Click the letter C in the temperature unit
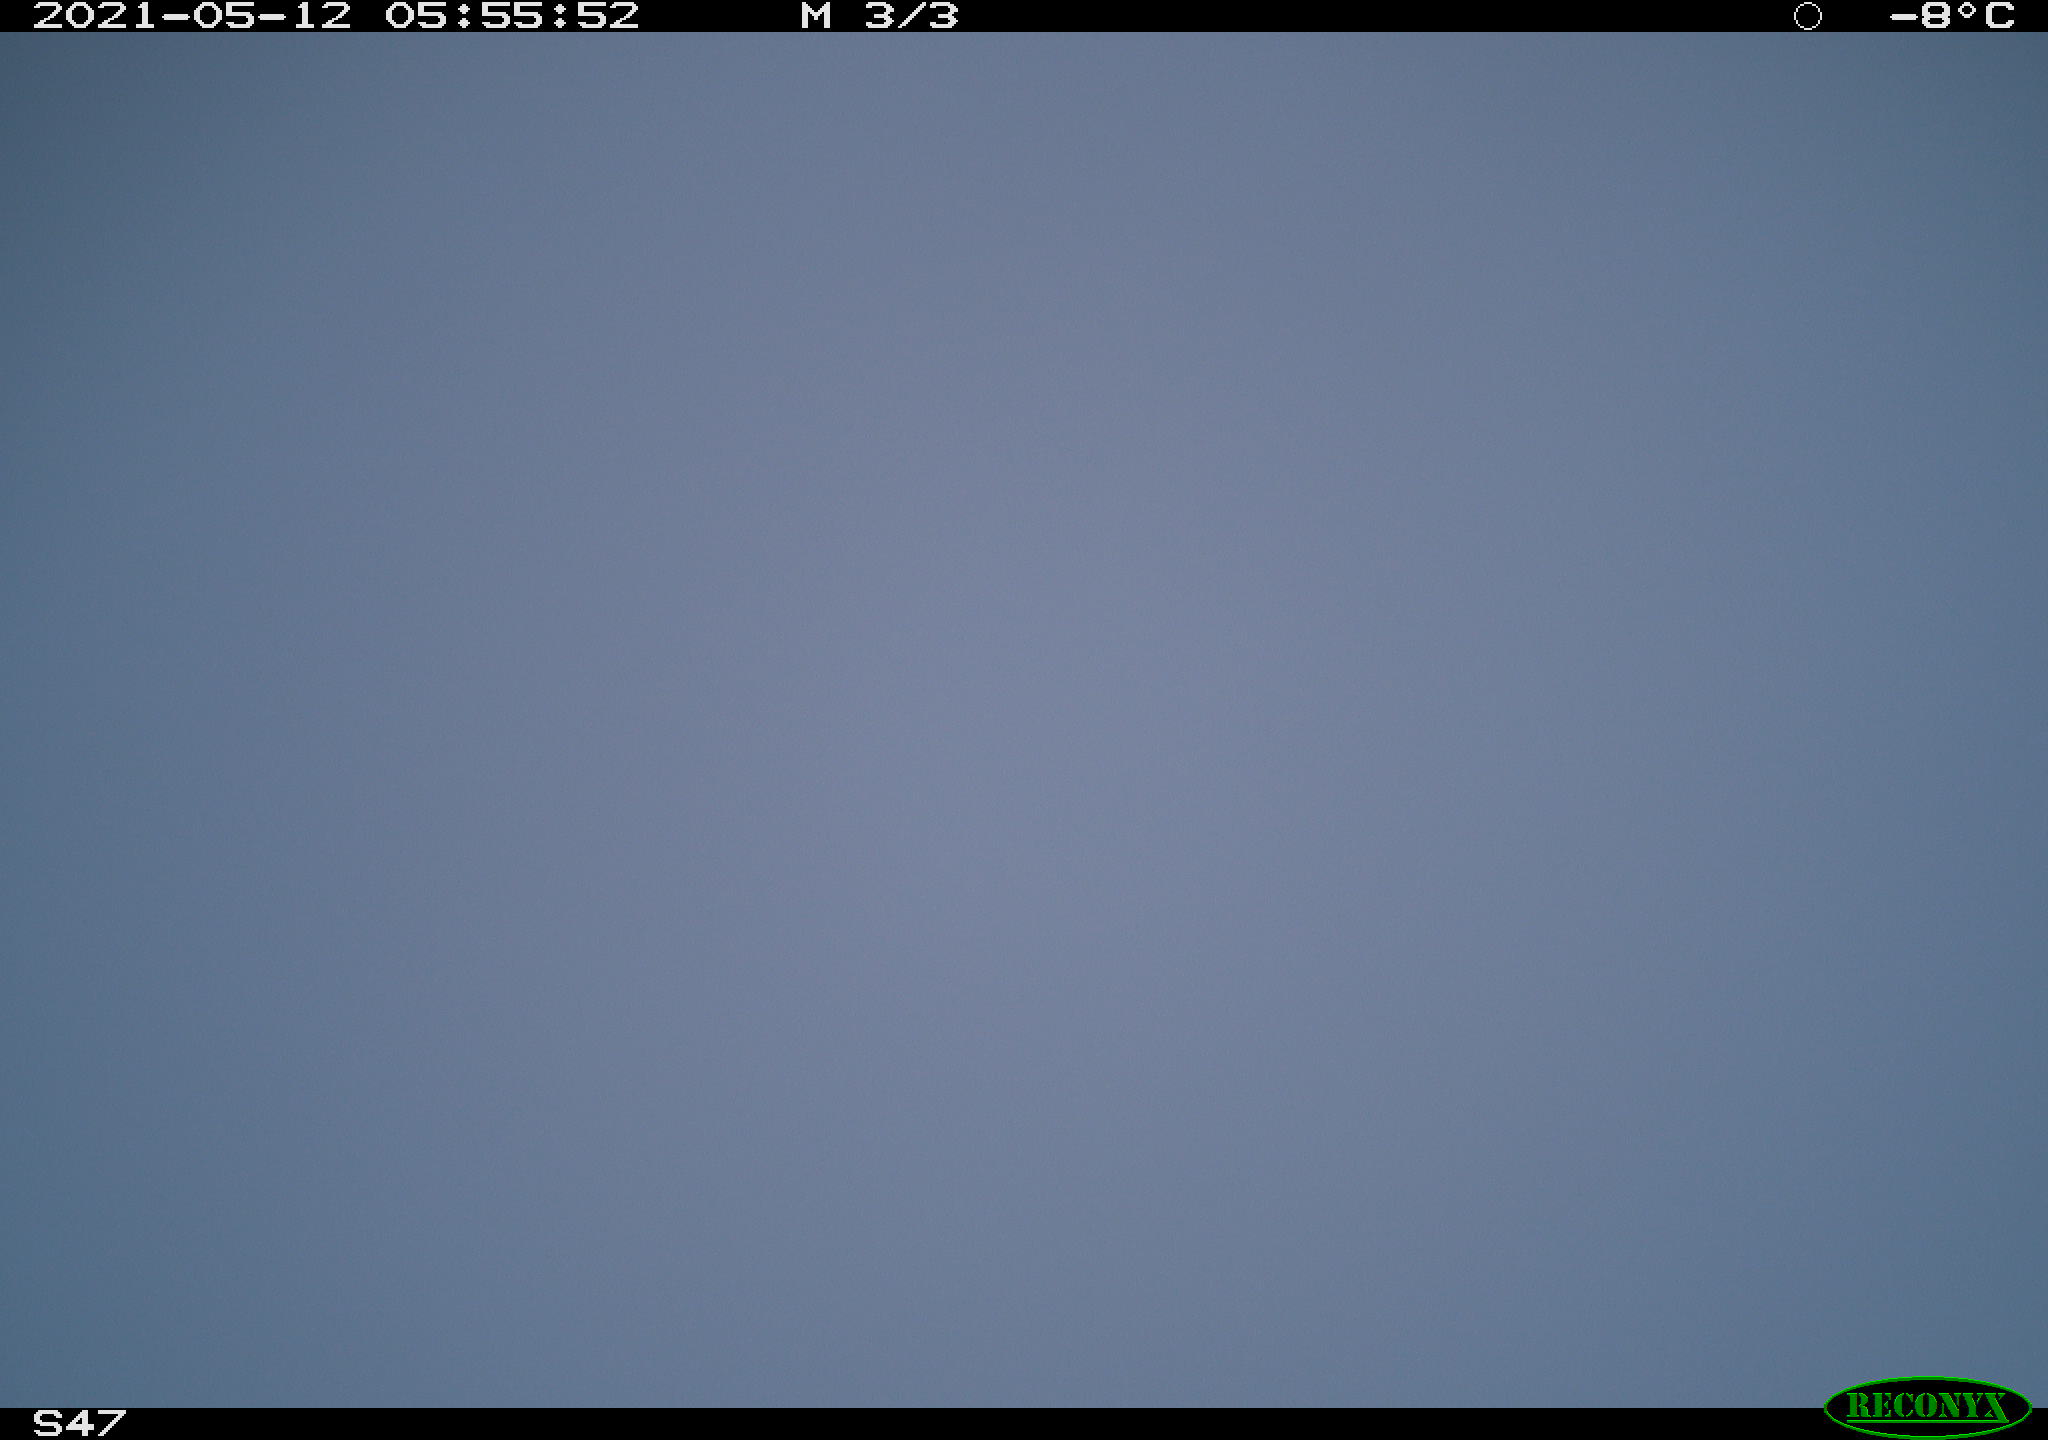Image resolution: width=2048 pixels, height=1440 pixels. click(2000, 16)
